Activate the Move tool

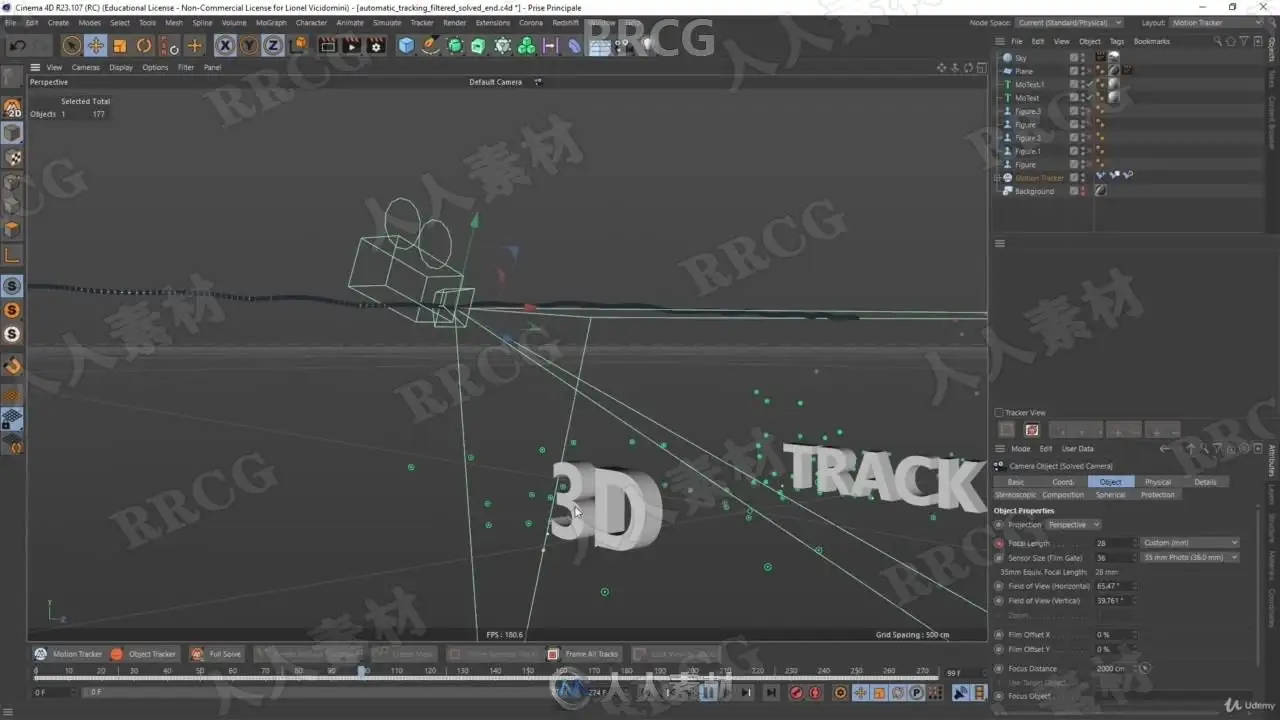tap(96, 46)
